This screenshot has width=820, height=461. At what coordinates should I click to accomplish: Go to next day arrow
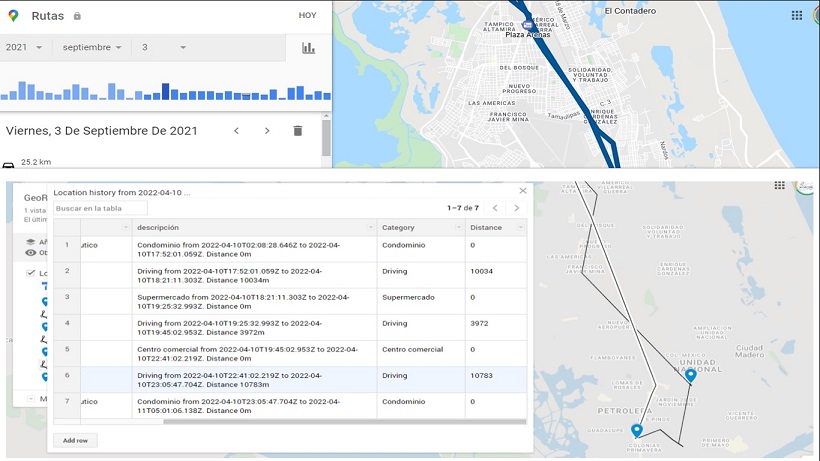[x=267, y=131]
